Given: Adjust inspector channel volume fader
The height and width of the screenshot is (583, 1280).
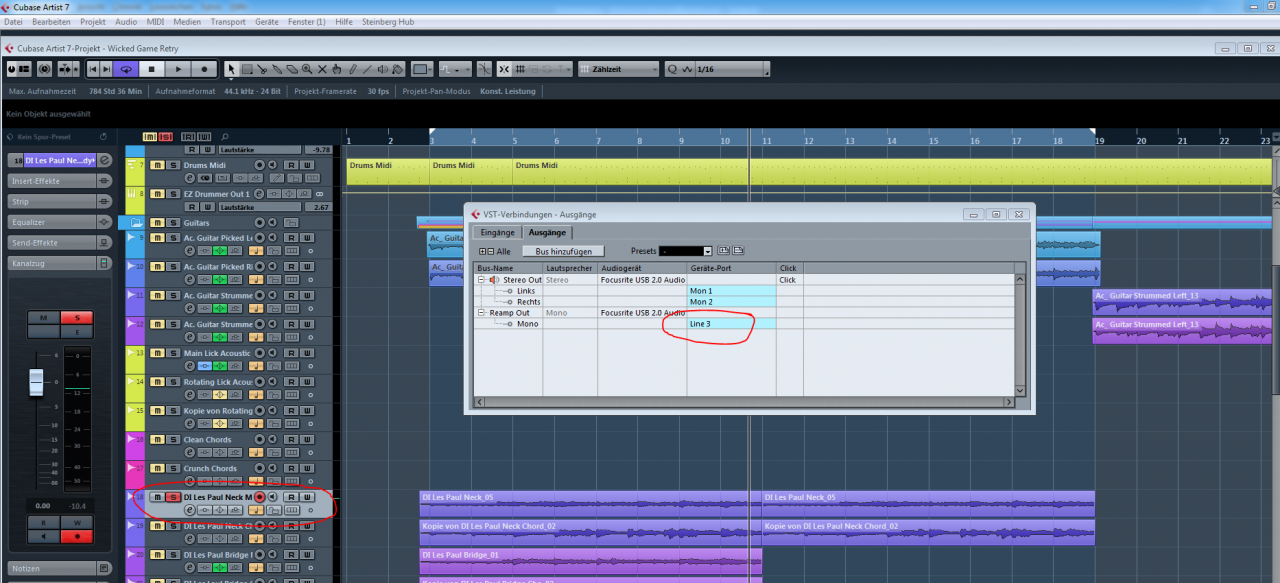Looking at the screenshot, I should click(36, 380).
